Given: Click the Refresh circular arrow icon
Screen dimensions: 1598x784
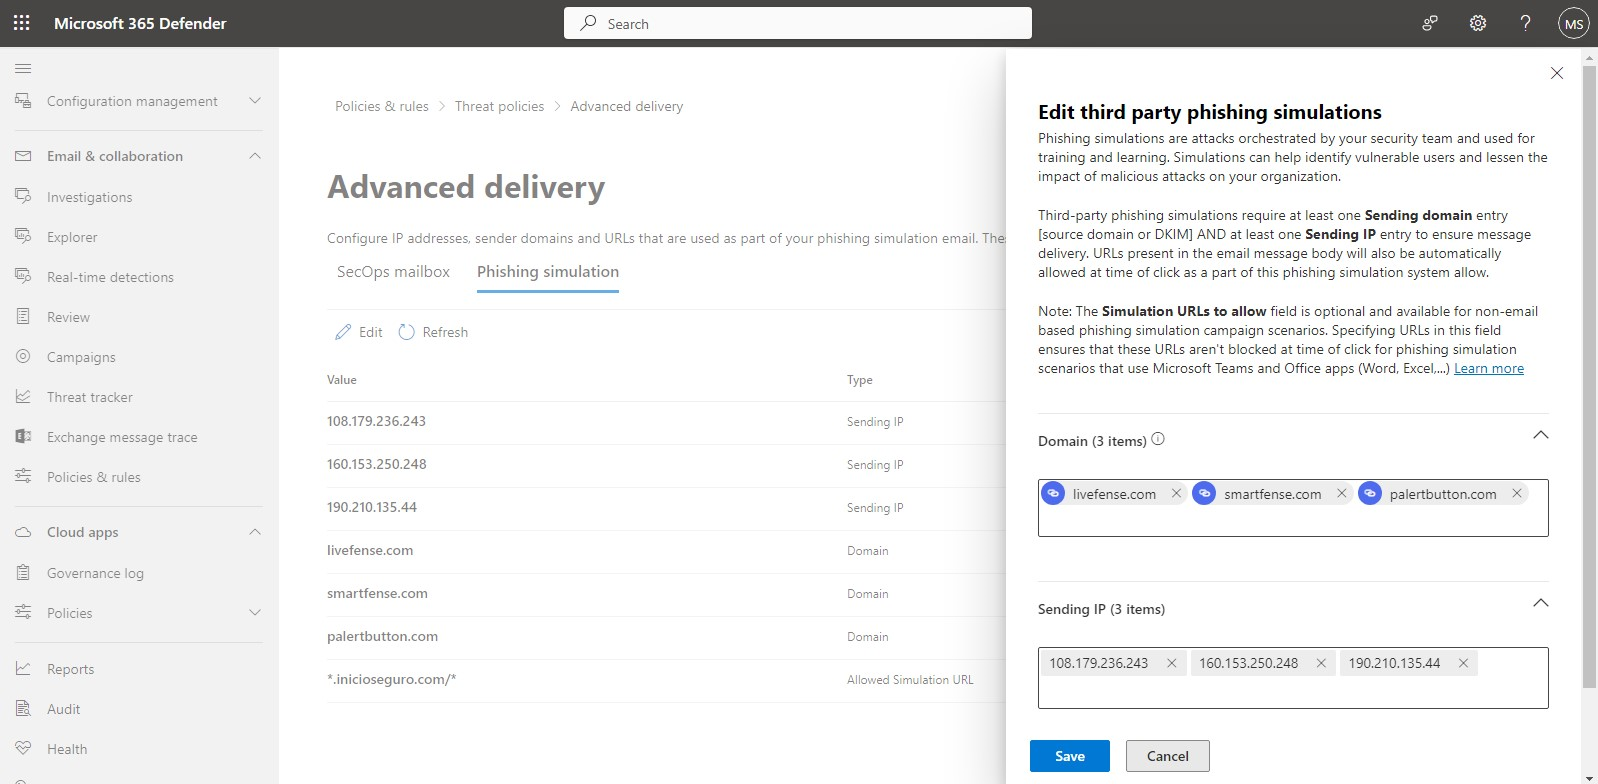Looking at the screenshot, I should [406, 332].
